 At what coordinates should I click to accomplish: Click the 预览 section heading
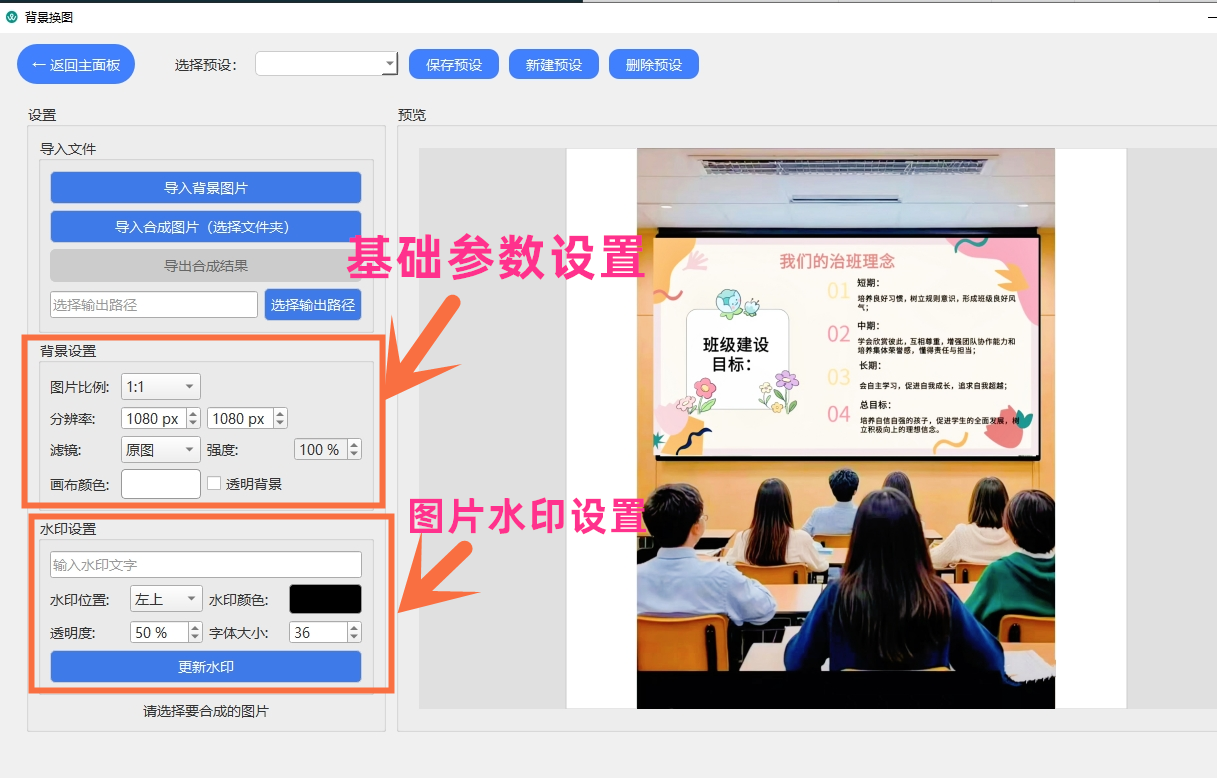(412, 115)
